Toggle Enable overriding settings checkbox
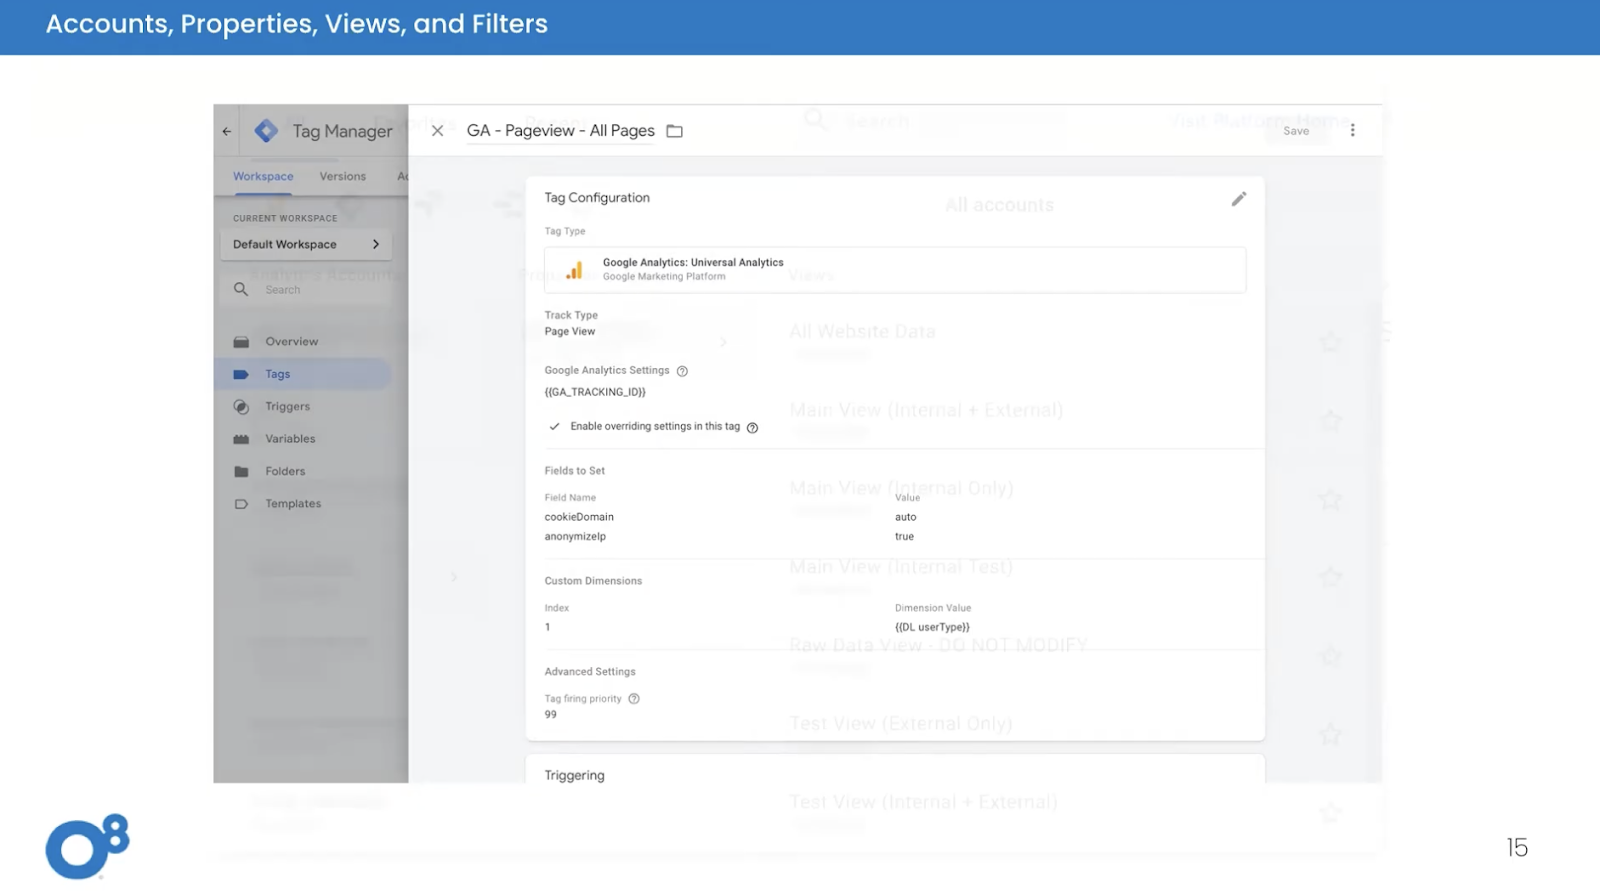The width and height of the screenshot is (1600, 894). [x=554, y=426]
